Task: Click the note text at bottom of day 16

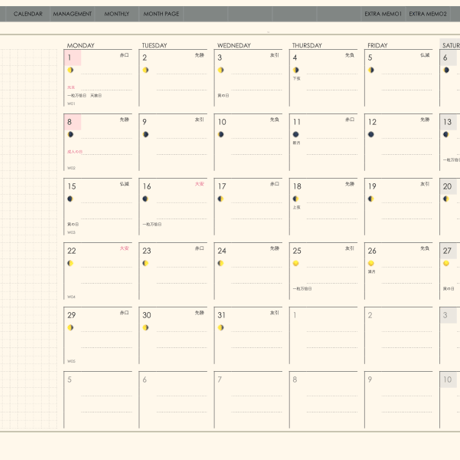Action: pyautogui.click(x=152, y=224)
